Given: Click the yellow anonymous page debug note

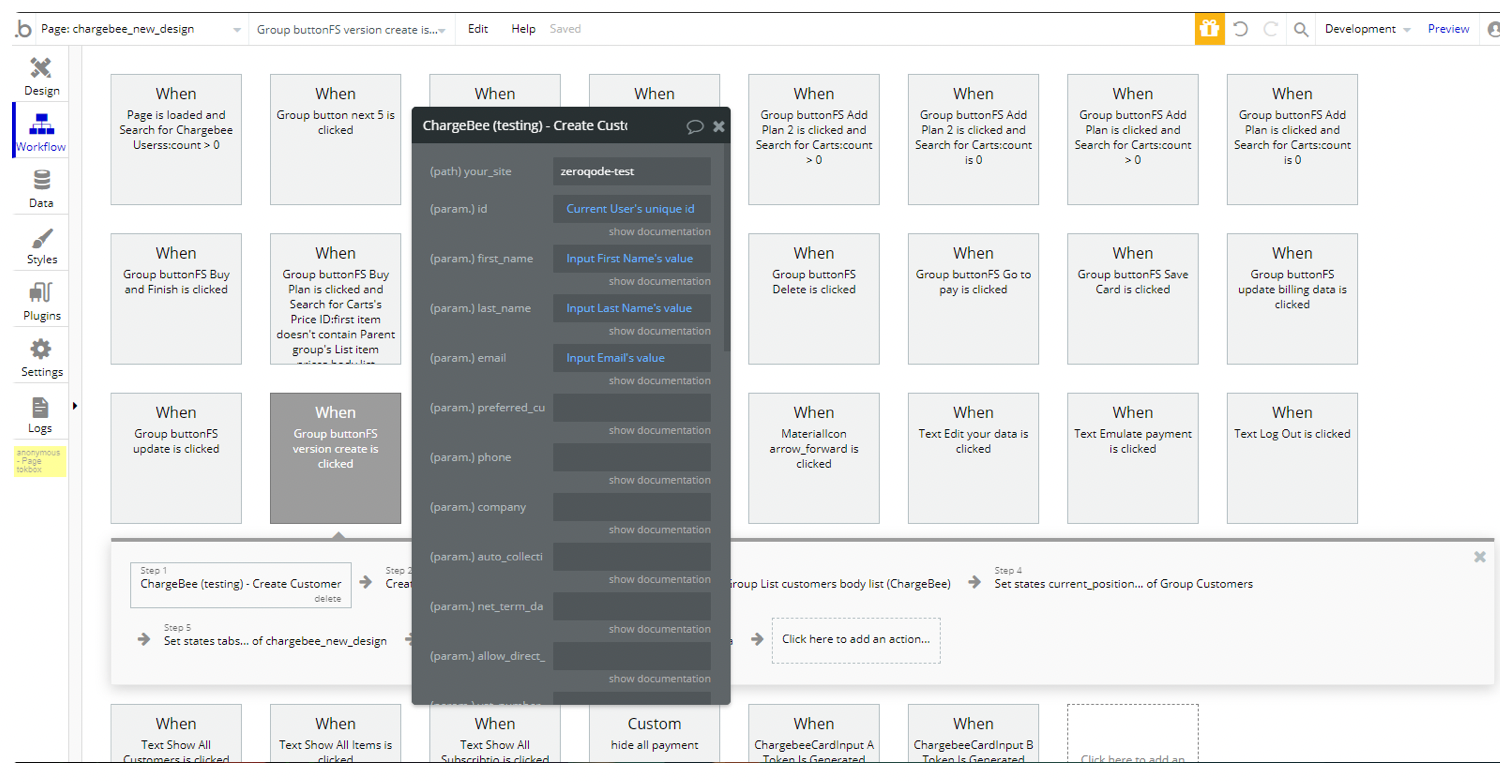Looking at the screenshot, I should [x=40, y=461].
